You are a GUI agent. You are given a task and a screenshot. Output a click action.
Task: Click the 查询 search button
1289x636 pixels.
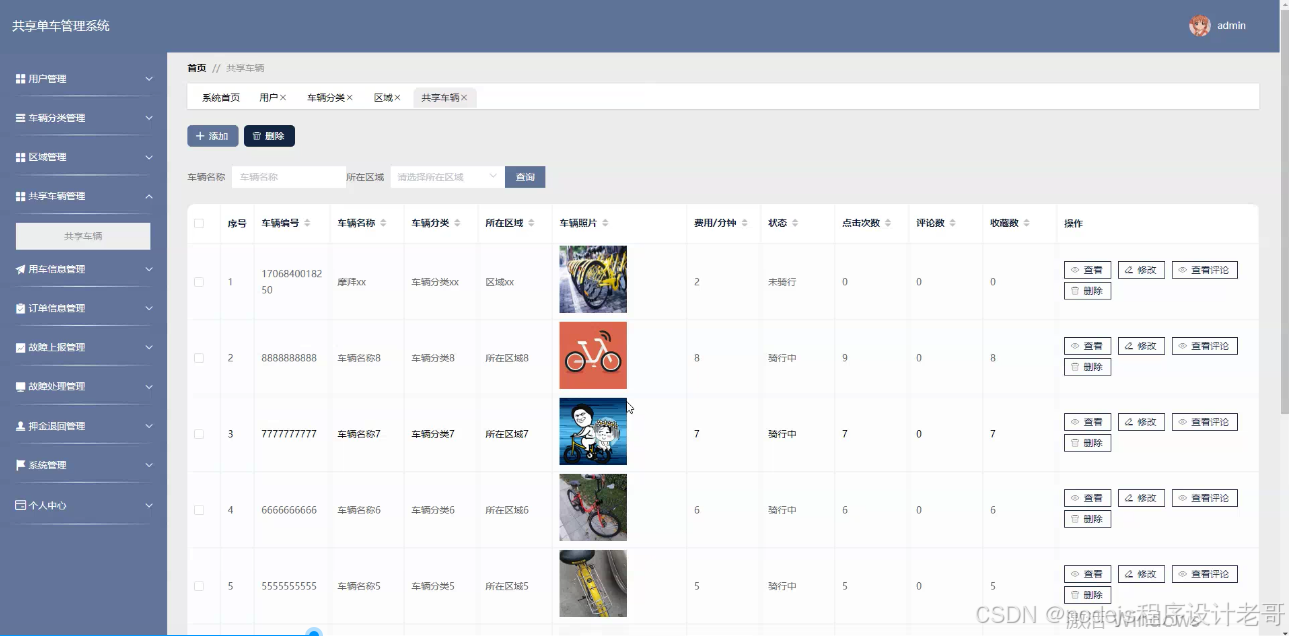pos(525,177)
